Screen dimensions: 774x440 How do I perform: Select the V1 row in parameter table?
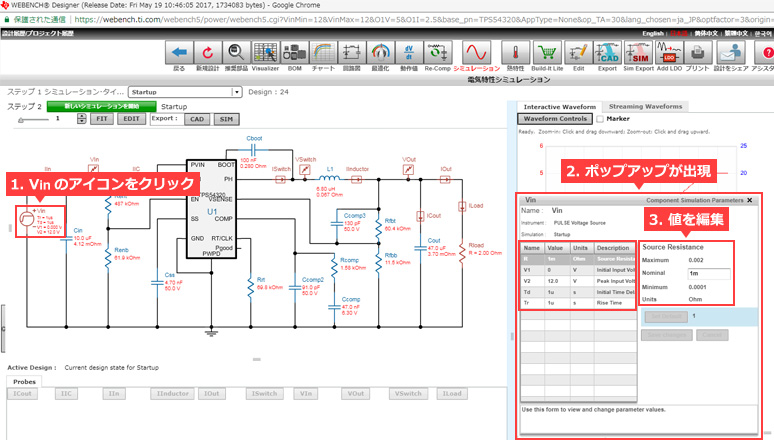[x=578, y=270]
